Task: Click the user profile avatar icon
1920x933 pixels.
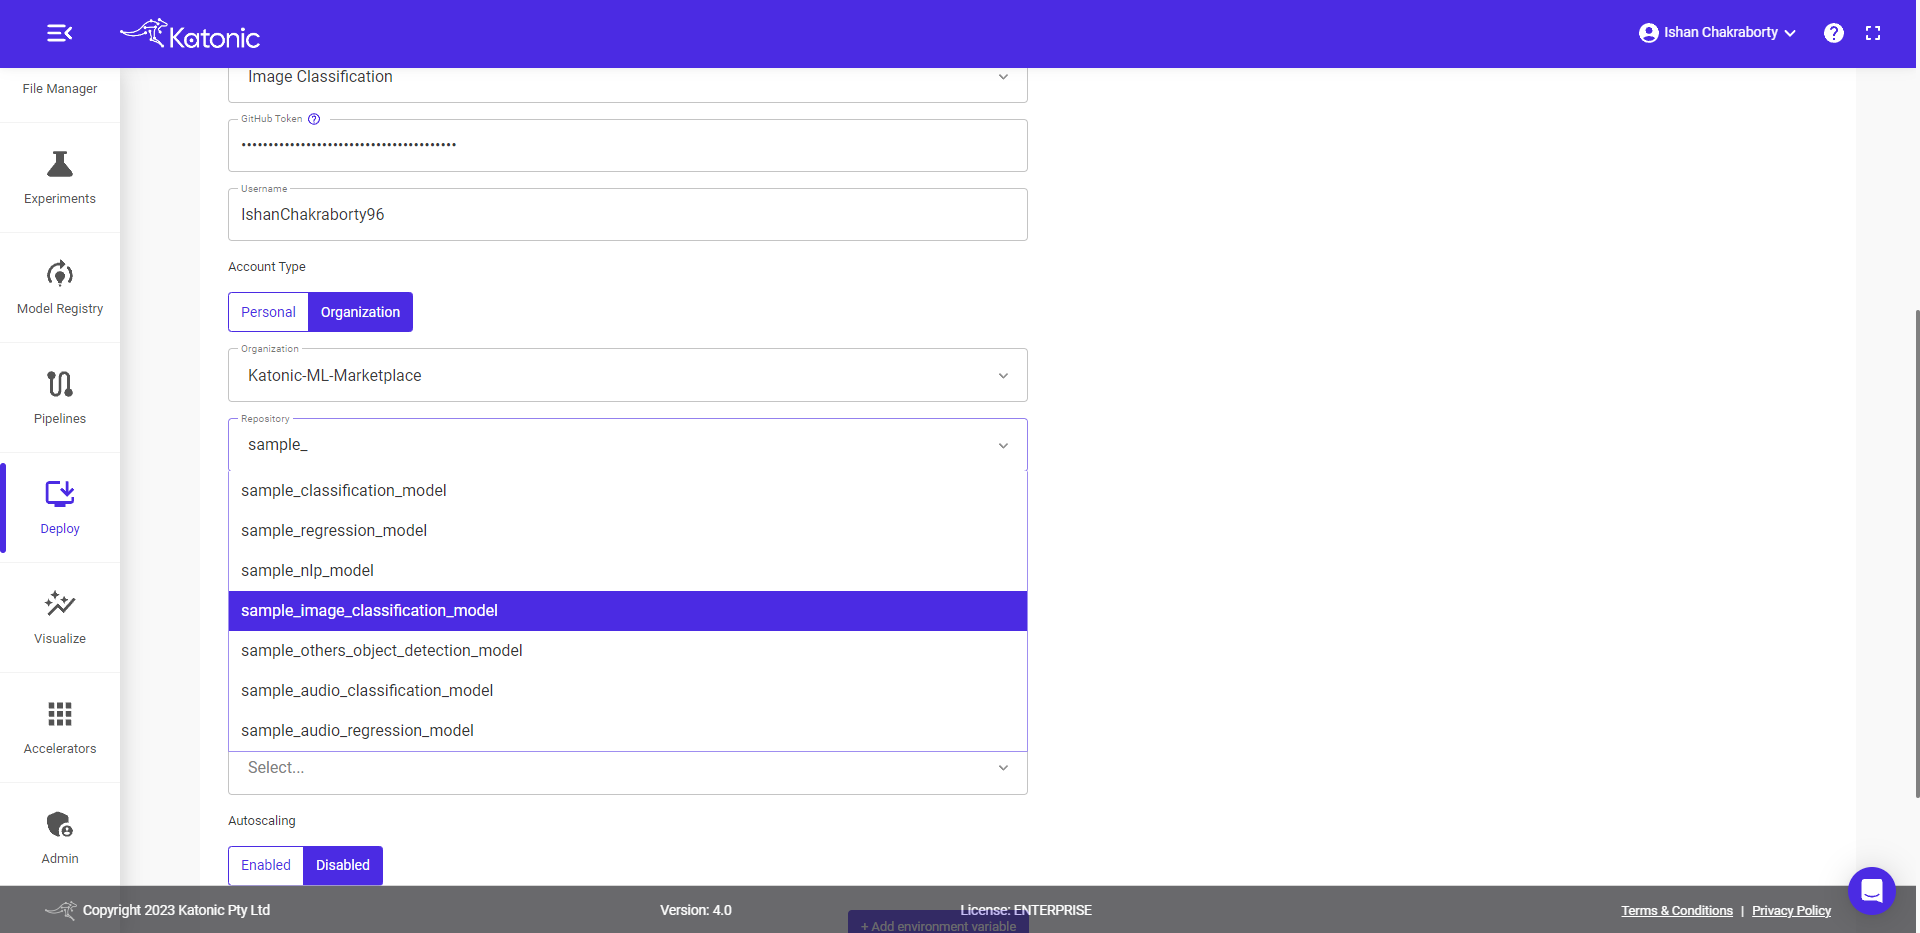Action: click(1648, 33)
